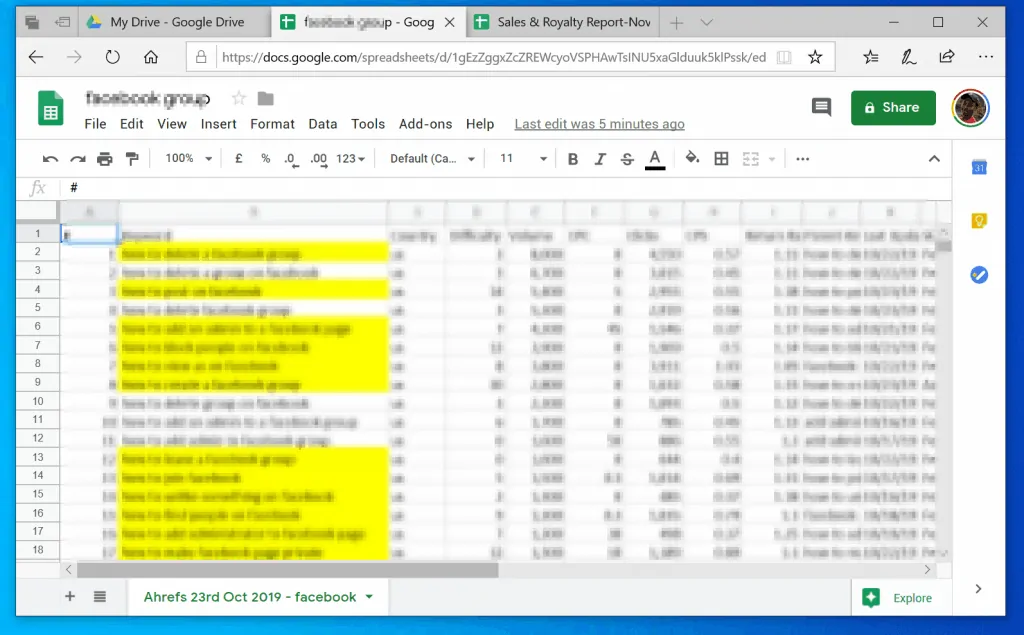Click the Print icon in toolbar

(105, 159)
